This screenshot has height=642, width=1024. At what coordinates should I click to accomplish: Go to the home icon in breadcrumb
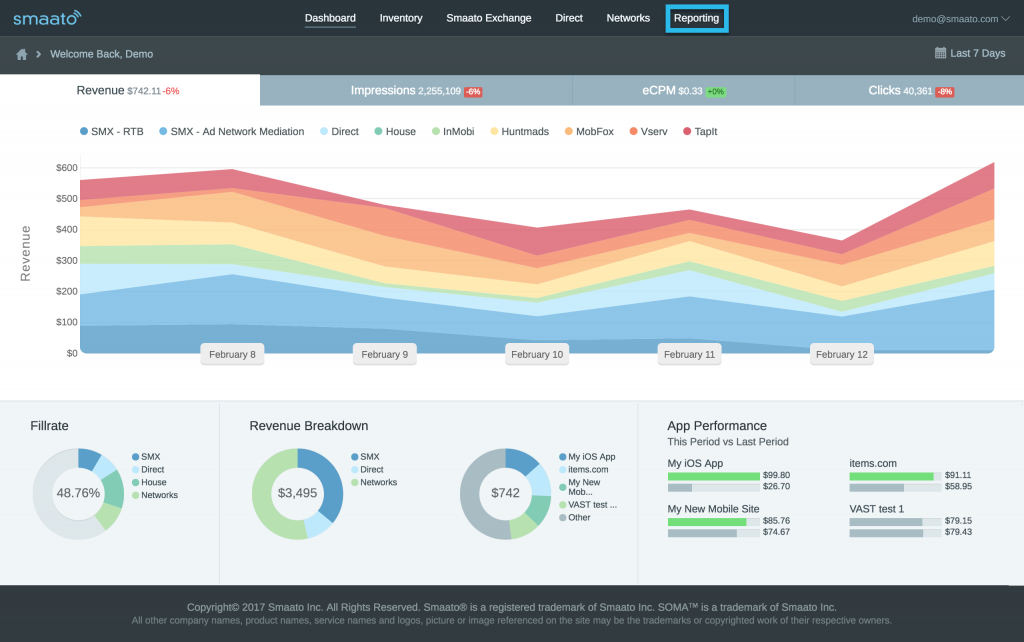click(x=22, y=54)
